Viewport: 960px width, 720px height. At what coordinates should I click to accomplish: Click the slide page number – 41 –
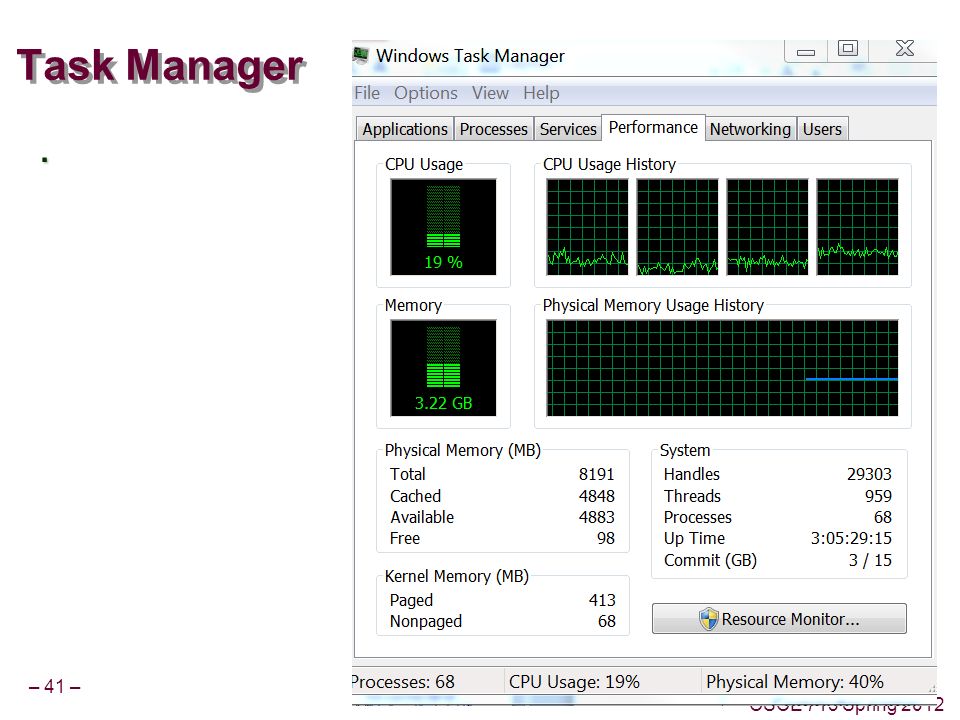coord(54,687)
